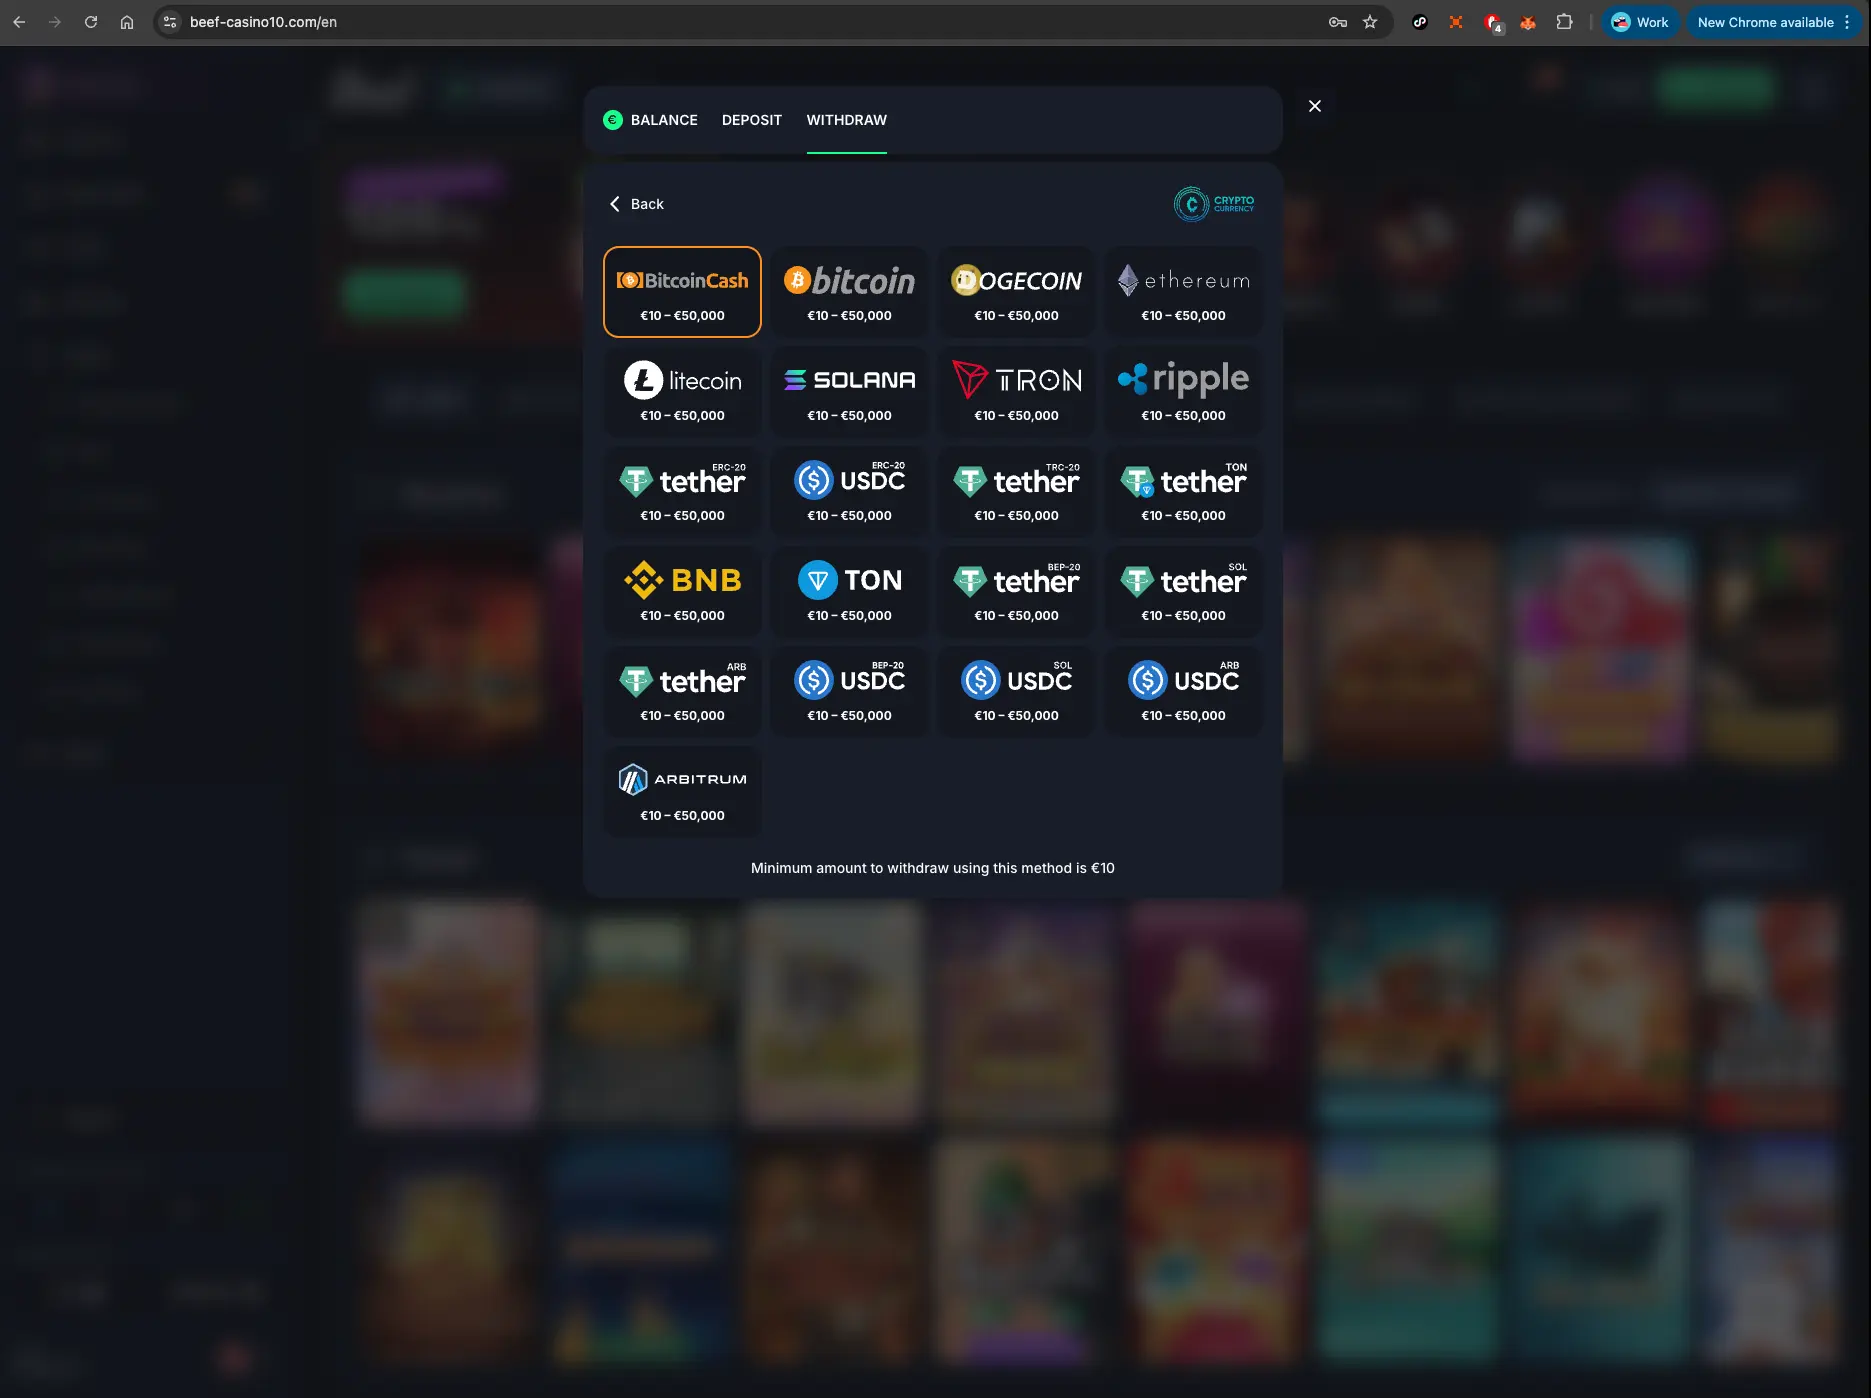The width and height of the screenshot is (1871, 1398).
Task: Select ethereum withdrawal option
Action: 1183,292
